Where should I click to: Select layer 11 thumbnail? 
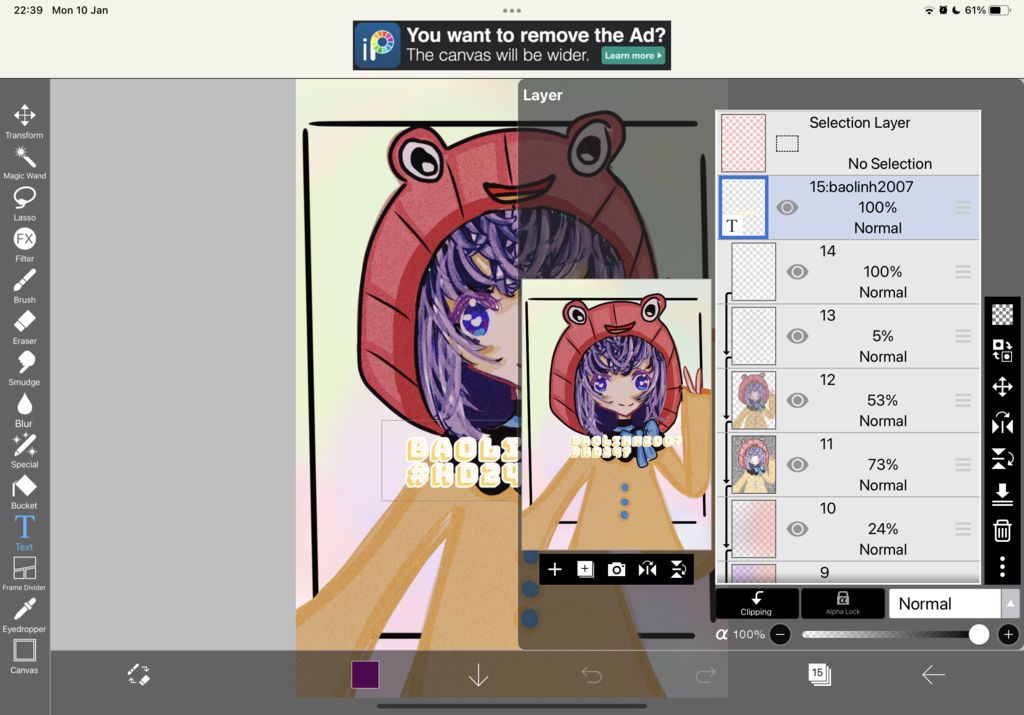[x=754, y=464]
